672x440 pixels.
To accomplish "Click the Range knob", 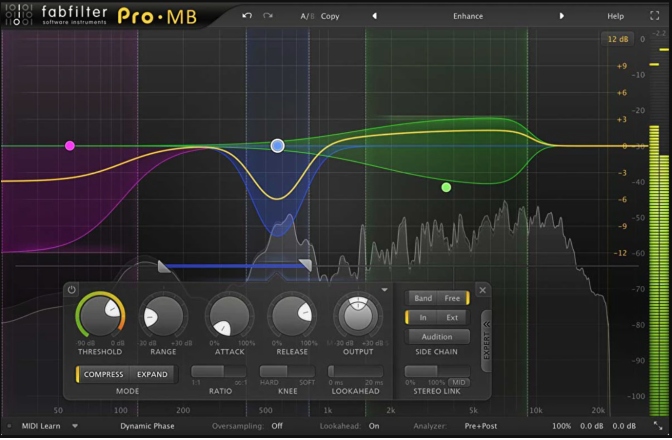I will (163, 316).
